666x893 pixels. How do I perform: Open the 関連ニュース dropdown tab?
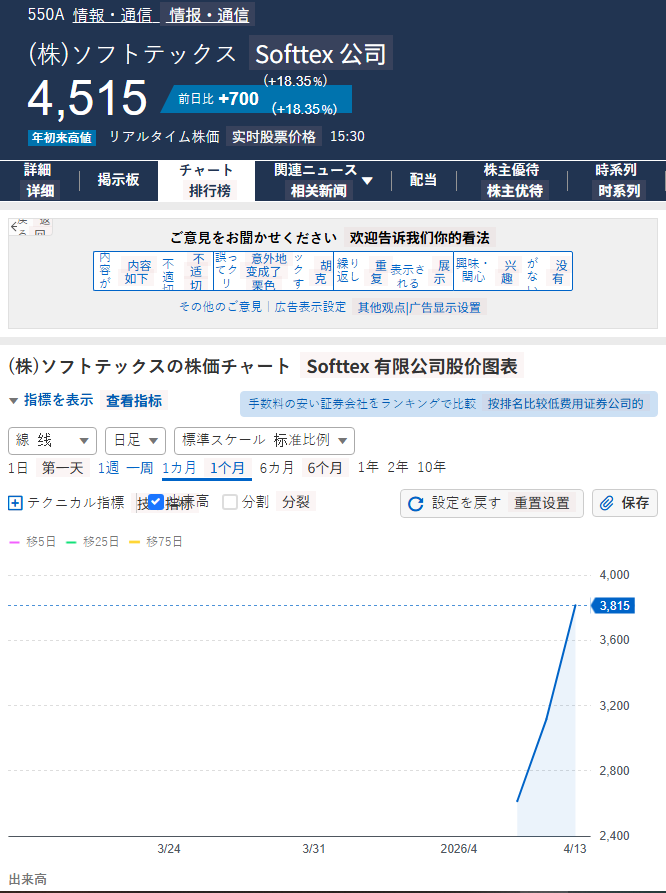322,180
